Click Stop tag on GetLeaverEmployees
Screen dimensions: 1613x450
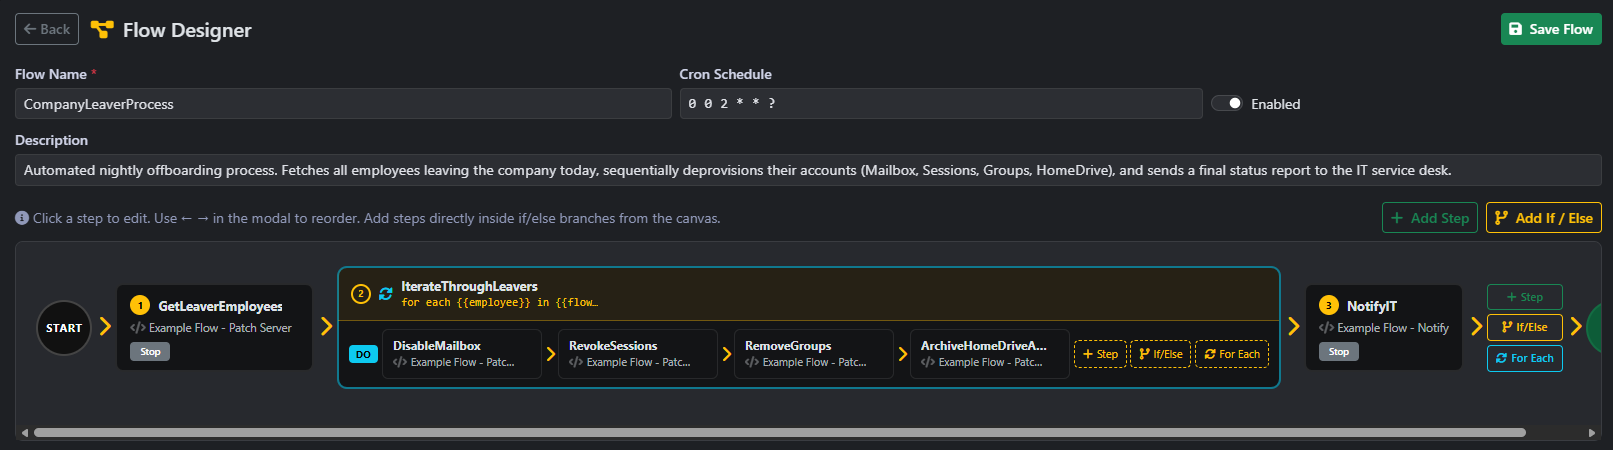150,352
